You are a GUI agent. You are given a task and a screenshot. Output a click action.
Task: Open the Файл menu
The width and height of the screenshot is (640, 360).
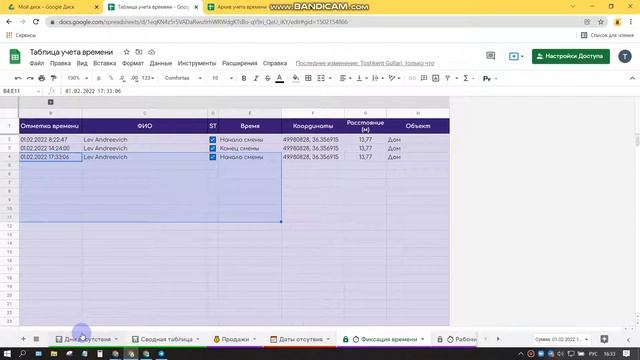coord(37,63)
